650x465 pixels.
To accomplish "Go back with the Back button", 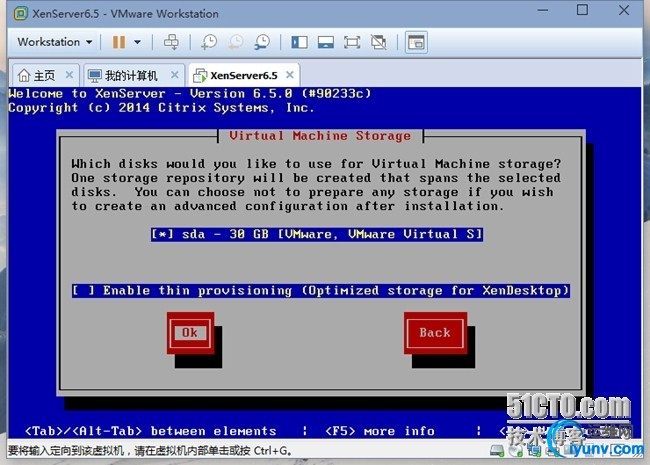I will click(435, 333).
